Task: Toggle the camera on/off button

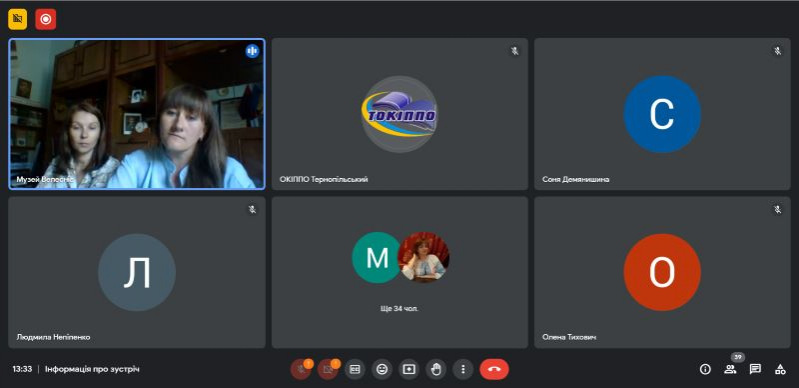Action: (328, 369)
